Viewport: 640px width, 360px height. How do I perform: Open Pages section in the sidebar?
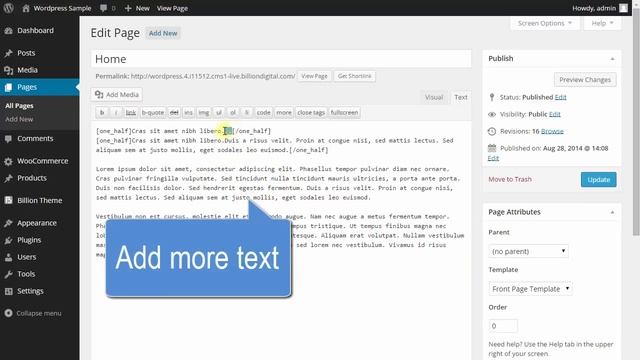click(27, 87)
